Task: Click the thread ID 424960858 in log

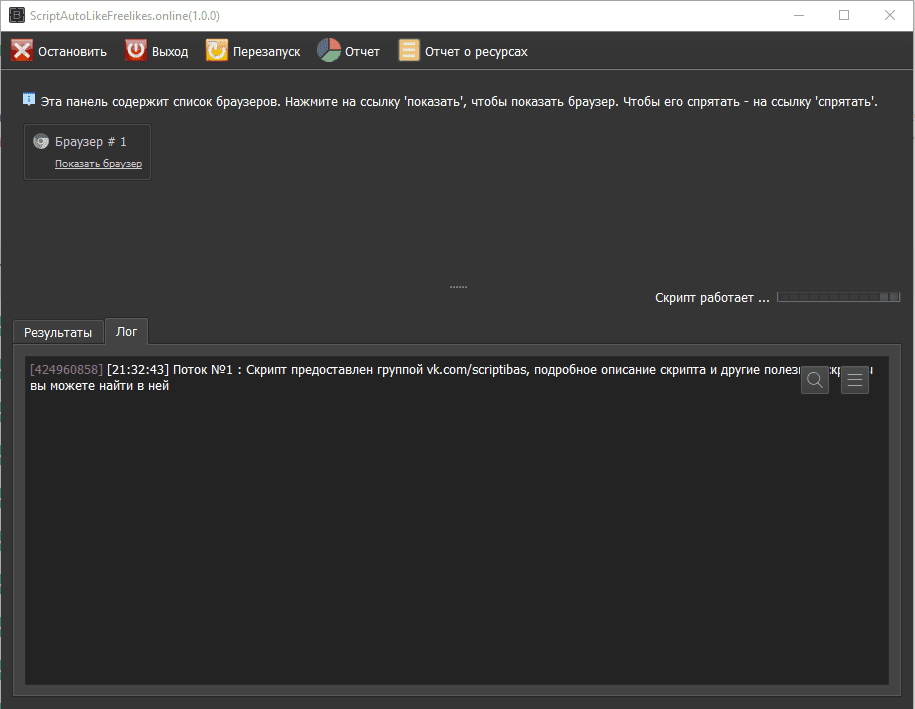Action: click(66, 370)
